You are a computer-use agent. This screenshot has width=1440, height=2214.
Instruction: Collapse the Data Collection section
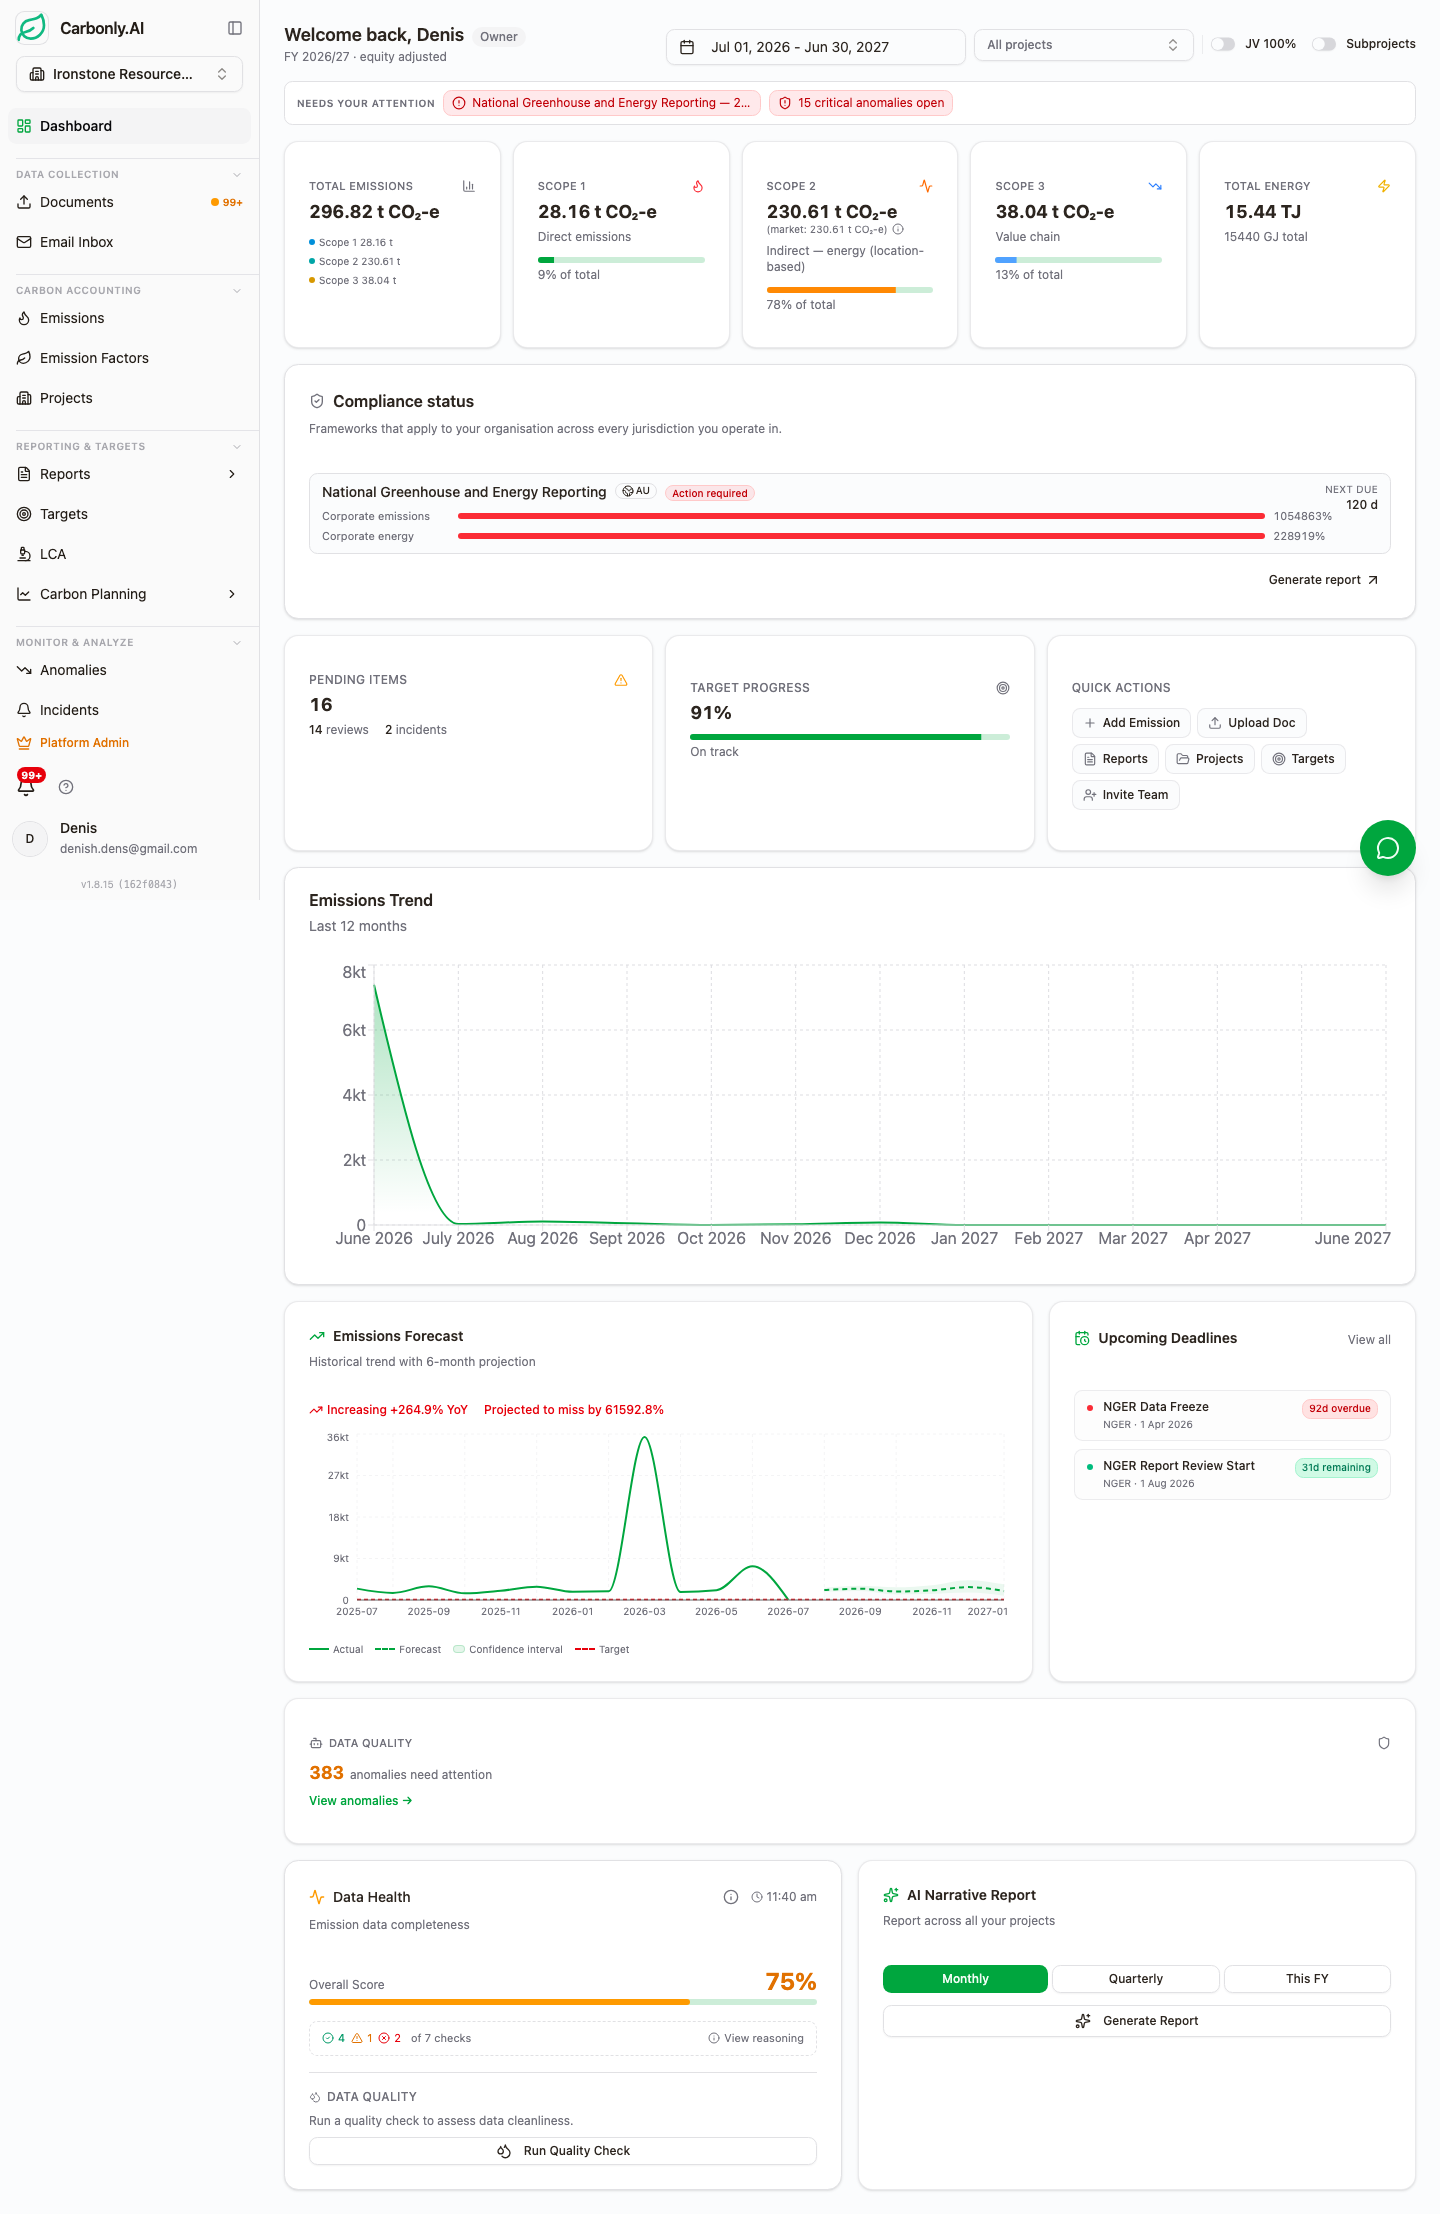pyautogui.click(x=237, y=175)
